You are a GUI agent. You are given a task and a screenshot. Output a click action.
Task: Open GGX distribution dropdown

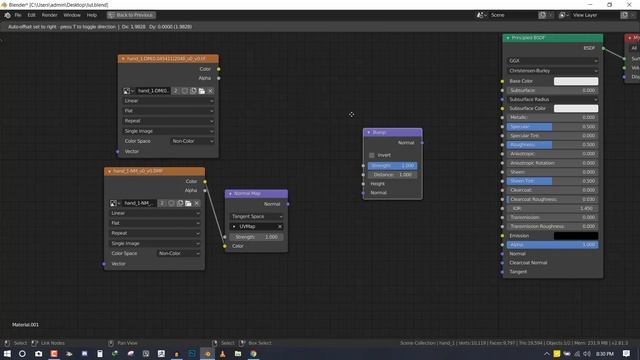tap(553, 61)
